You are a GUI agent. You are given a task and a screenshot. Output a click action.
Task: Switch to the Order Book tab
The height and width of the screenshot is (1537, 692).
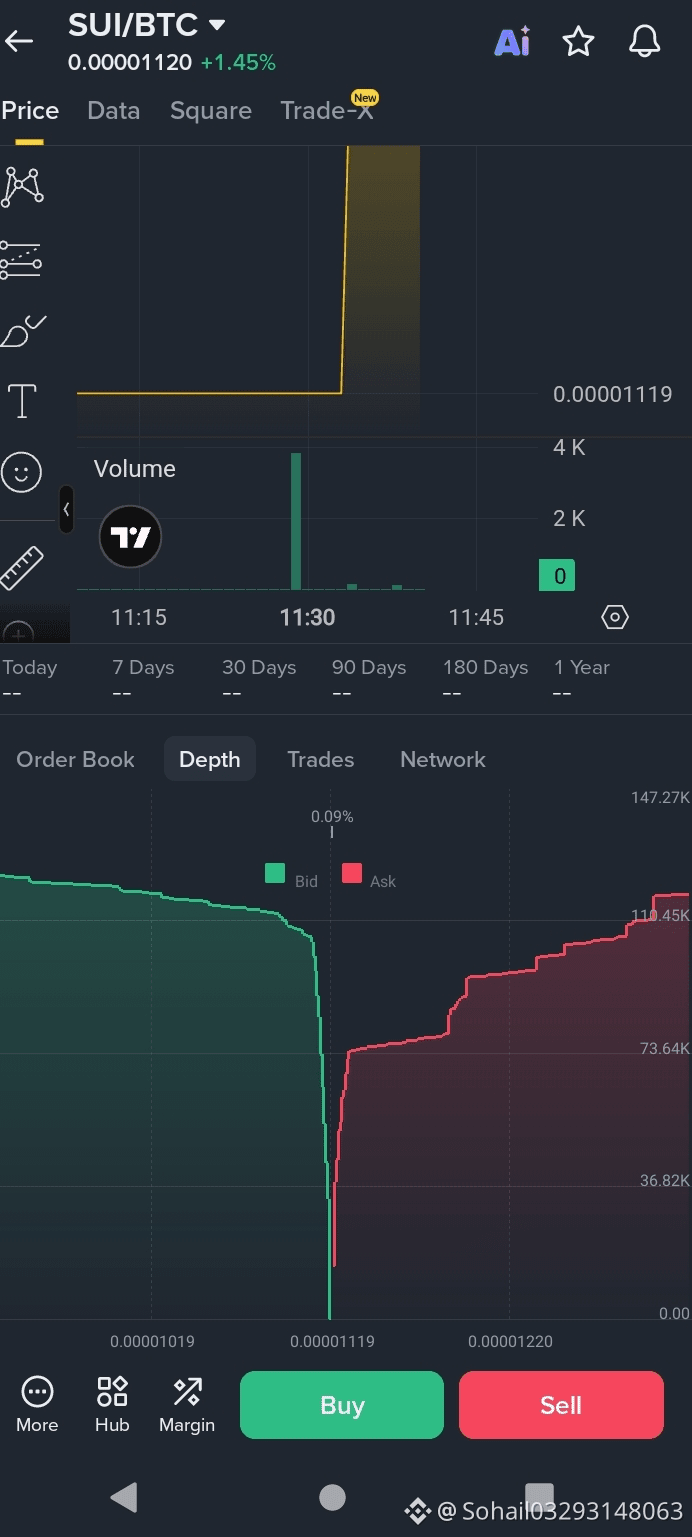tap(75, 759)
